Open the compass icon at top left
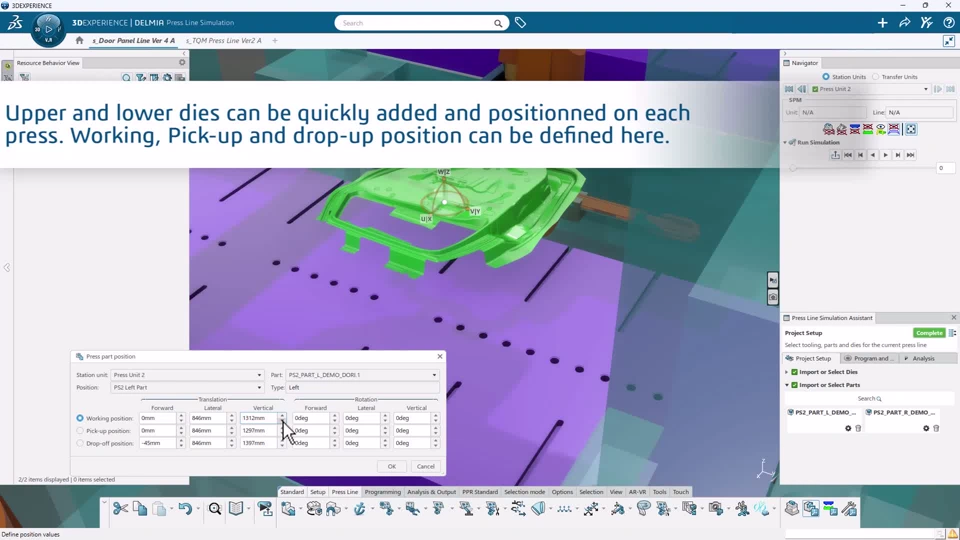960x540 pixels. coord(48,29)
